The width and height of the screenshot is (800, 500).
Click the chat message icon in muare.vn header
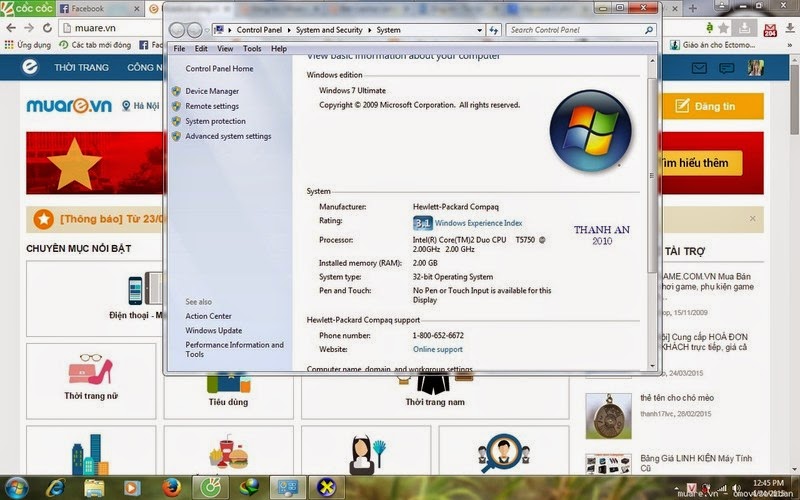(726, 68)
